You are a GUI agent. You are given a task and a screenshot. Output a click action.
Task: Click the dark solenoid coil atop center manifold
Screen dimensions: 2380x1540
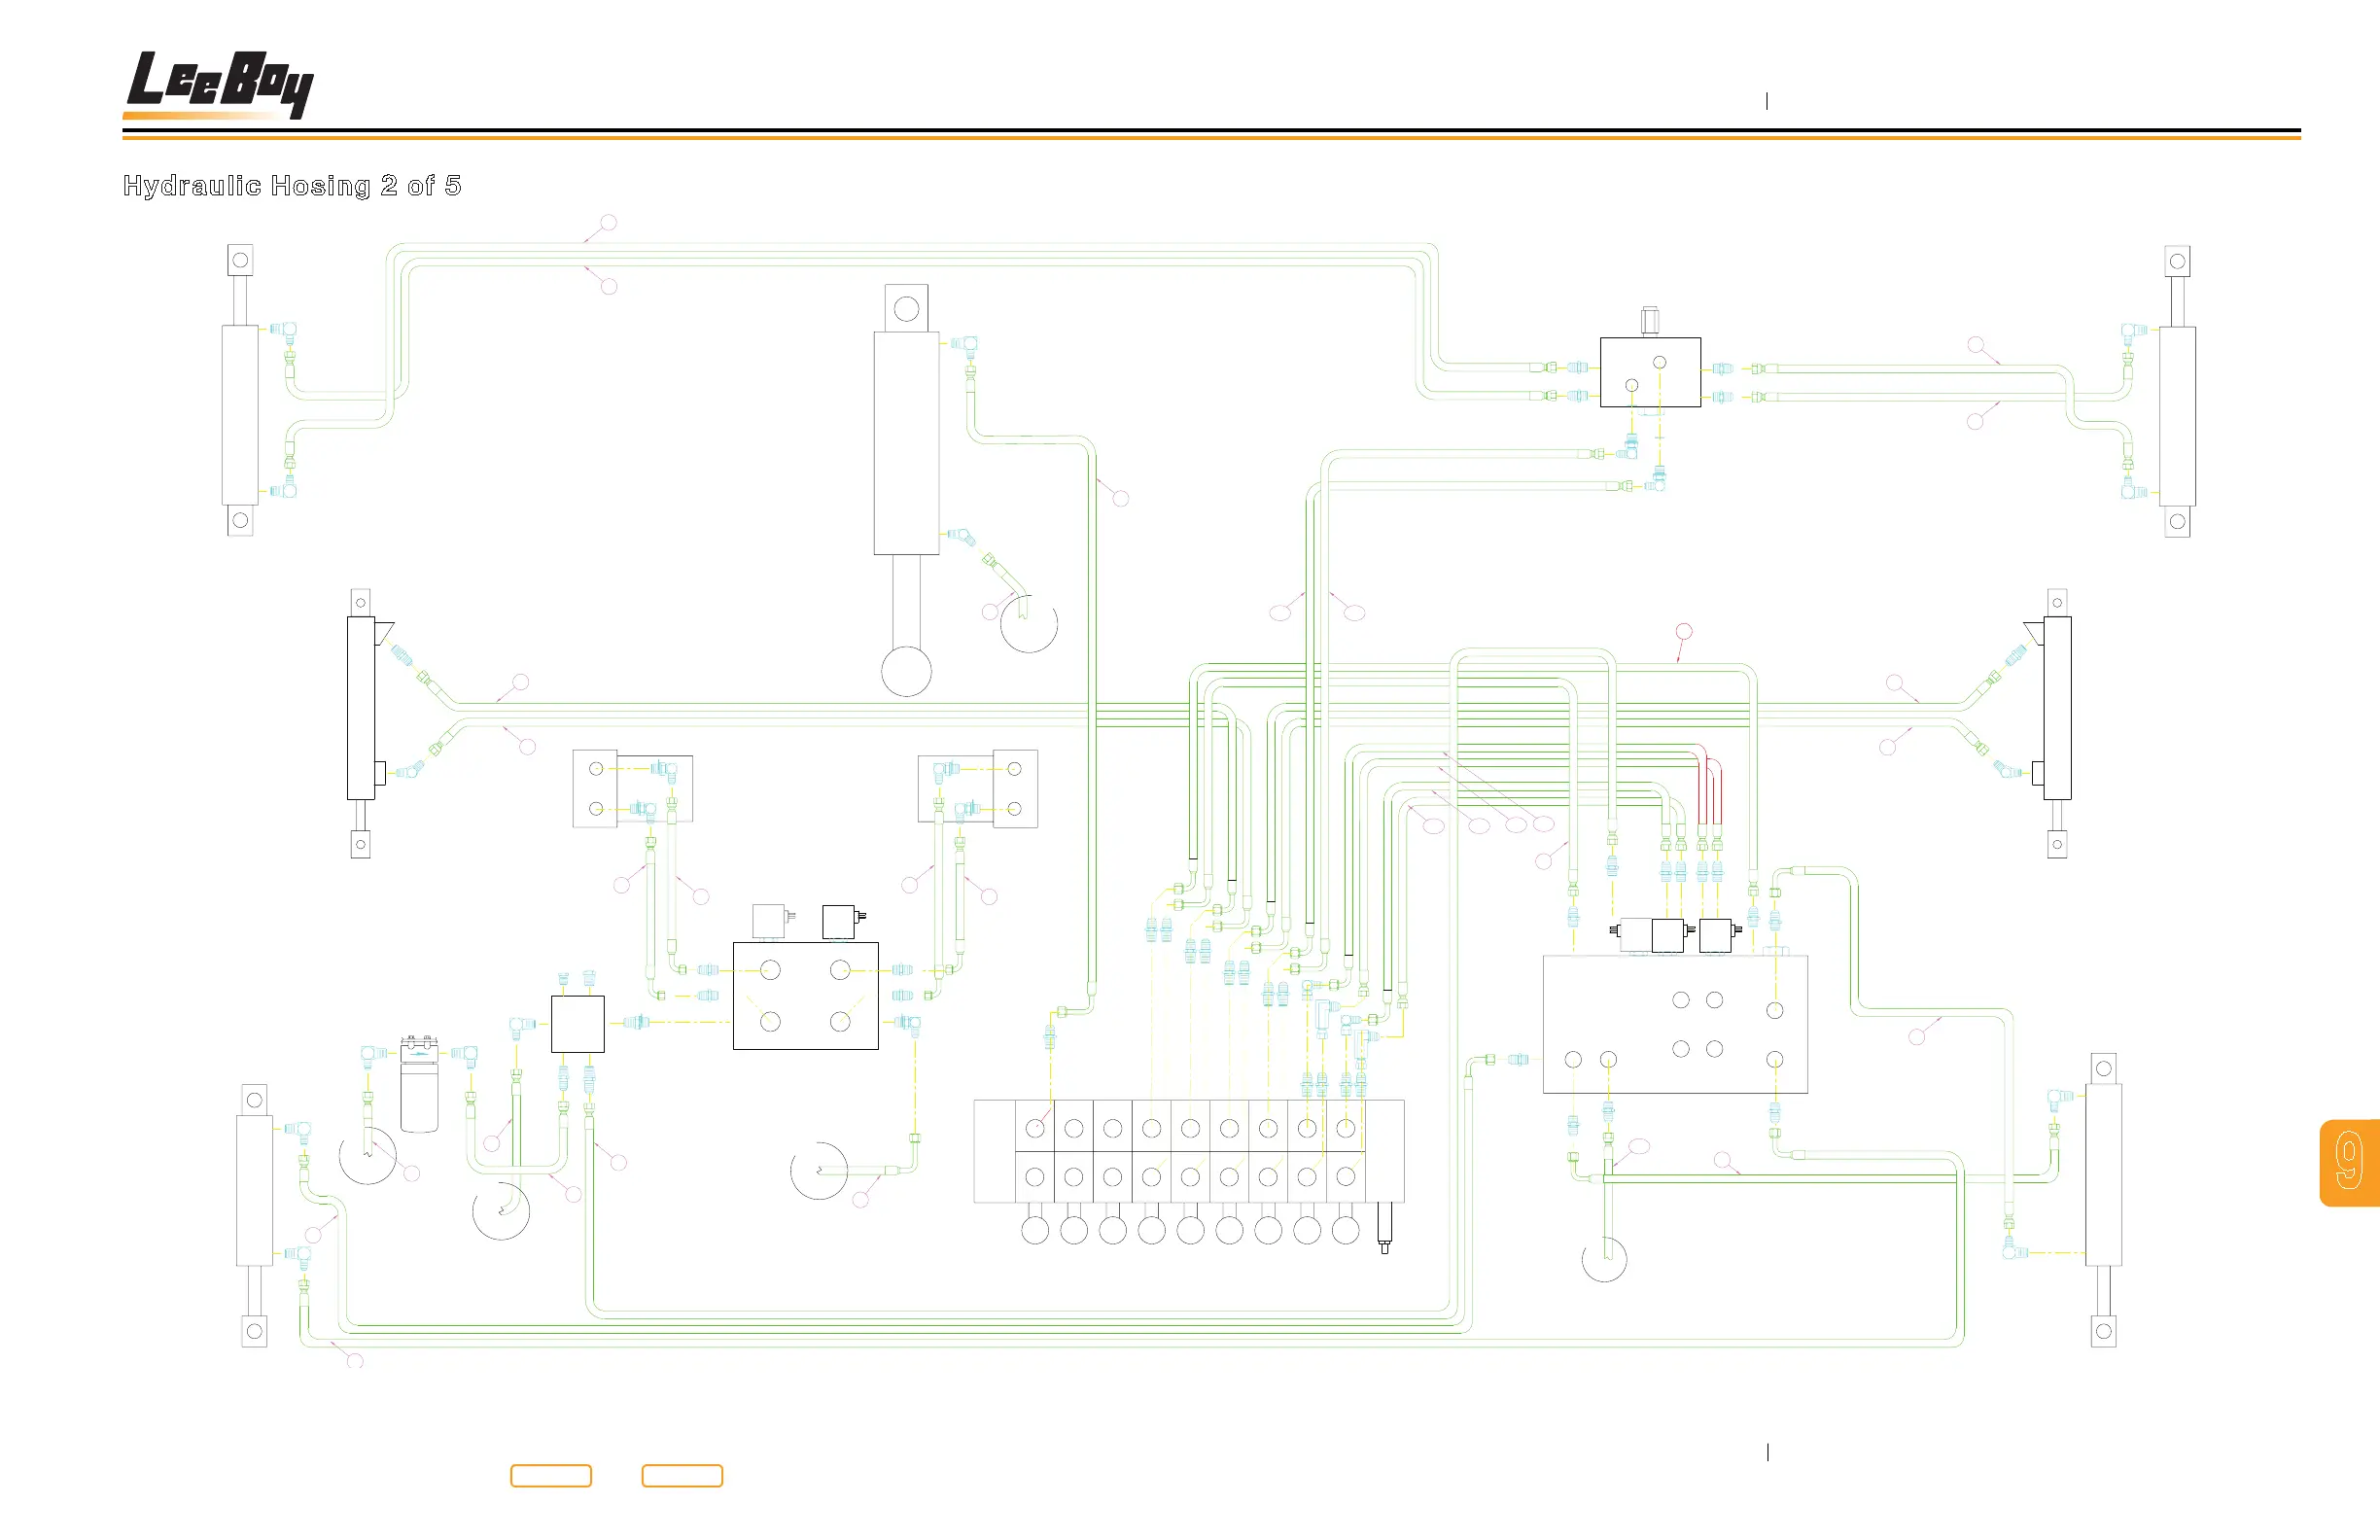coord(838,921)
